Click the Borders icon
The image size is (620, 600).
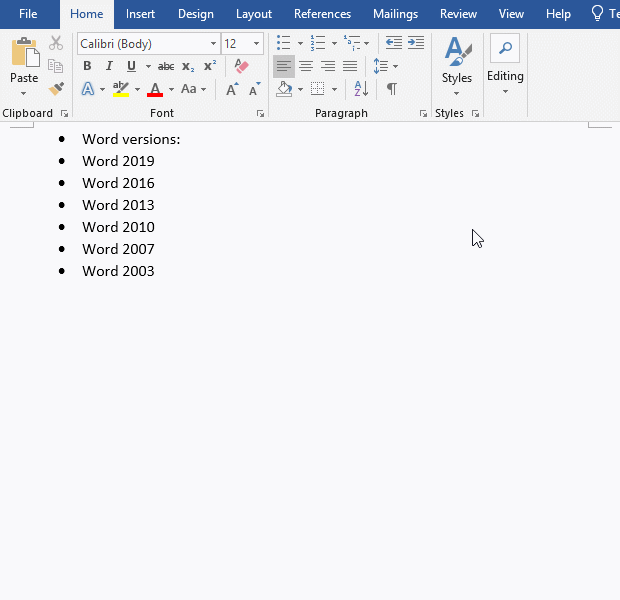(318, 89)
